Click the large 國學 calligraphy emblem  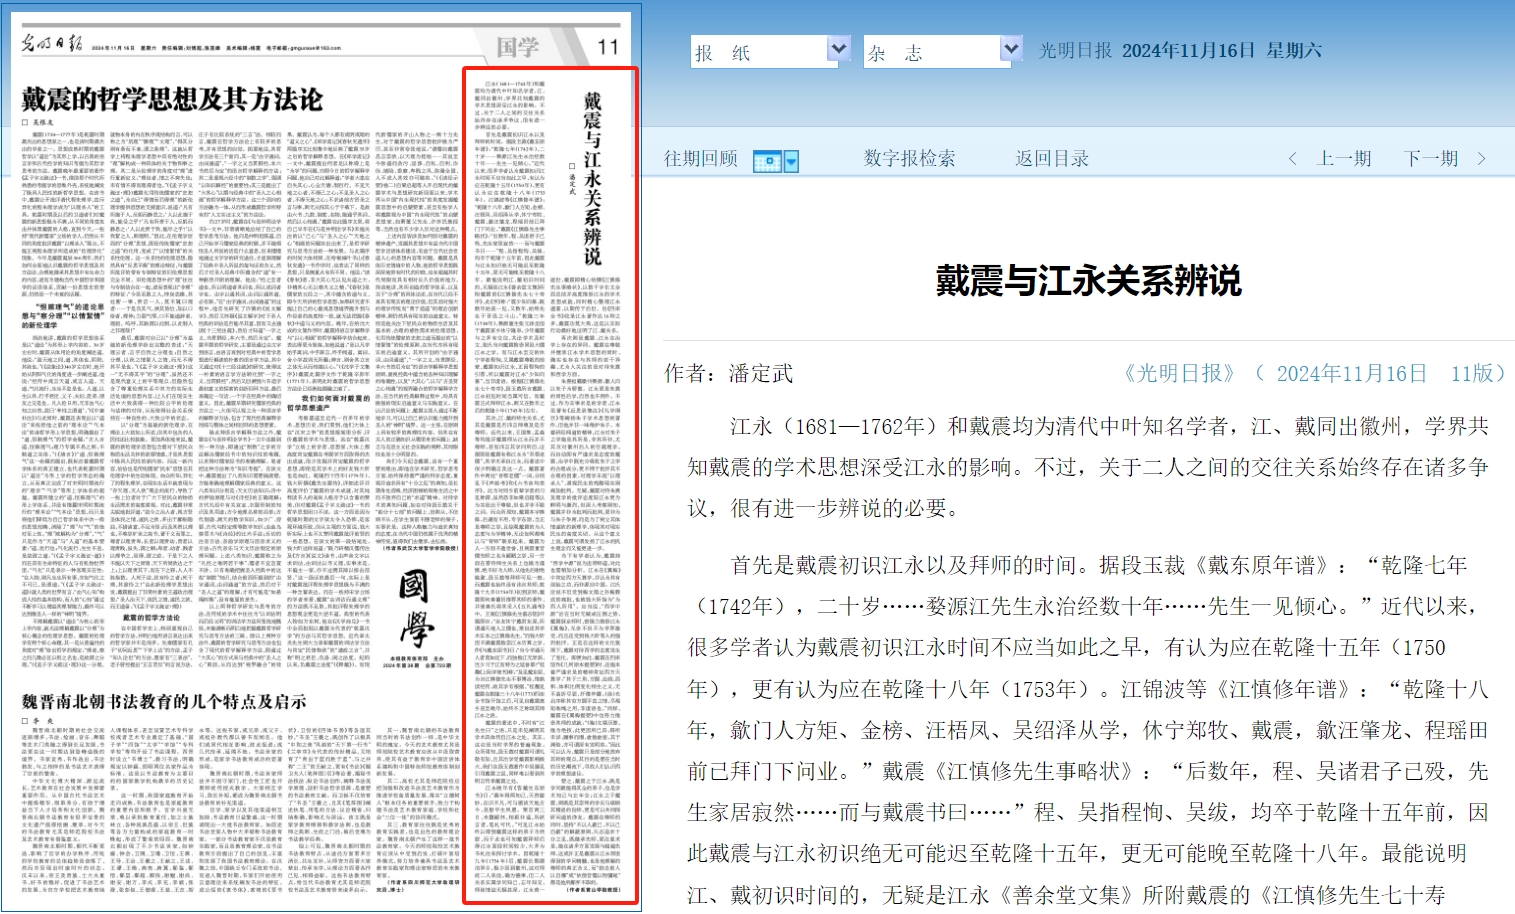click(x=415, y=608)
